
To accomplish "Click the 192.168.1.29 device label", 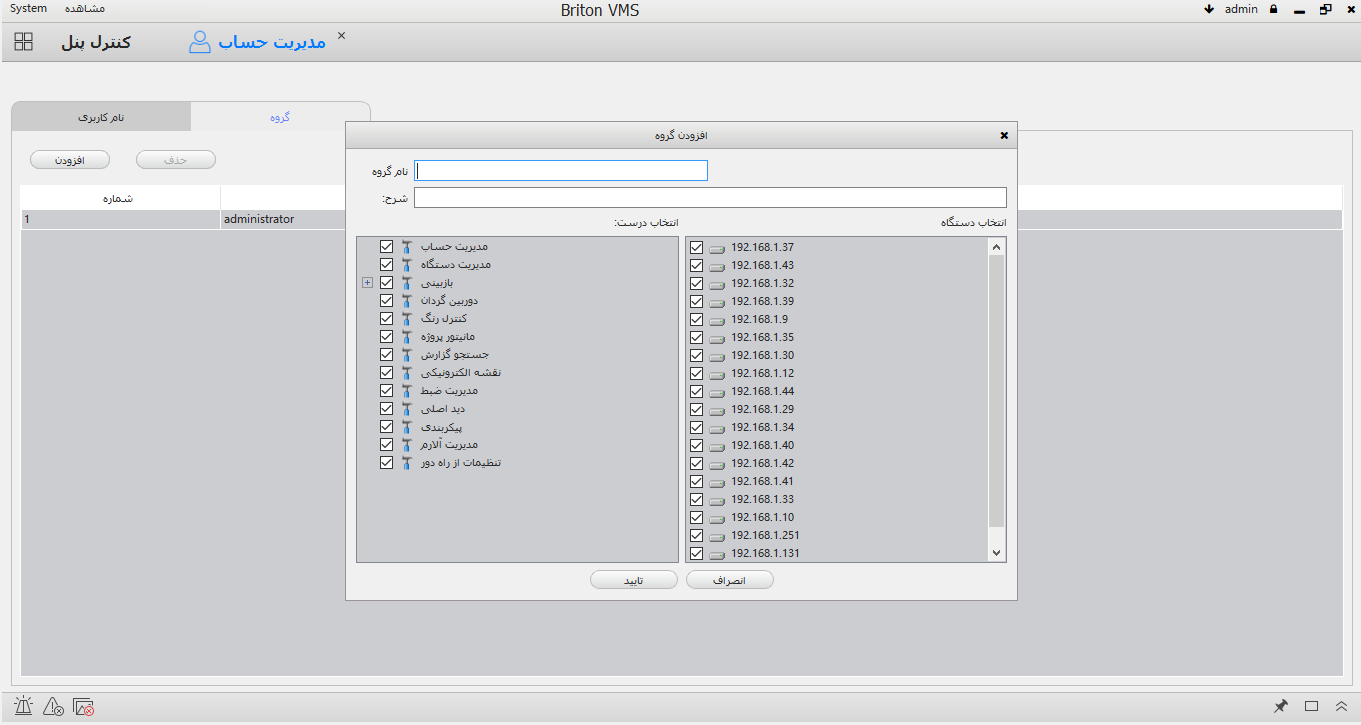I will (762, 409).
